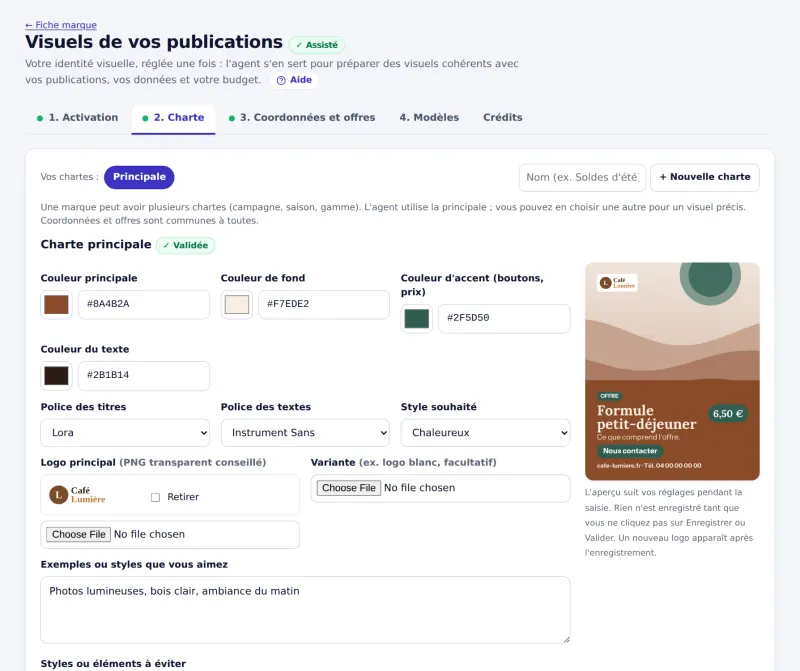This screenshot has height=671, width=800.
Task: Go to the 4. Modèles tab
Action: 429,118
